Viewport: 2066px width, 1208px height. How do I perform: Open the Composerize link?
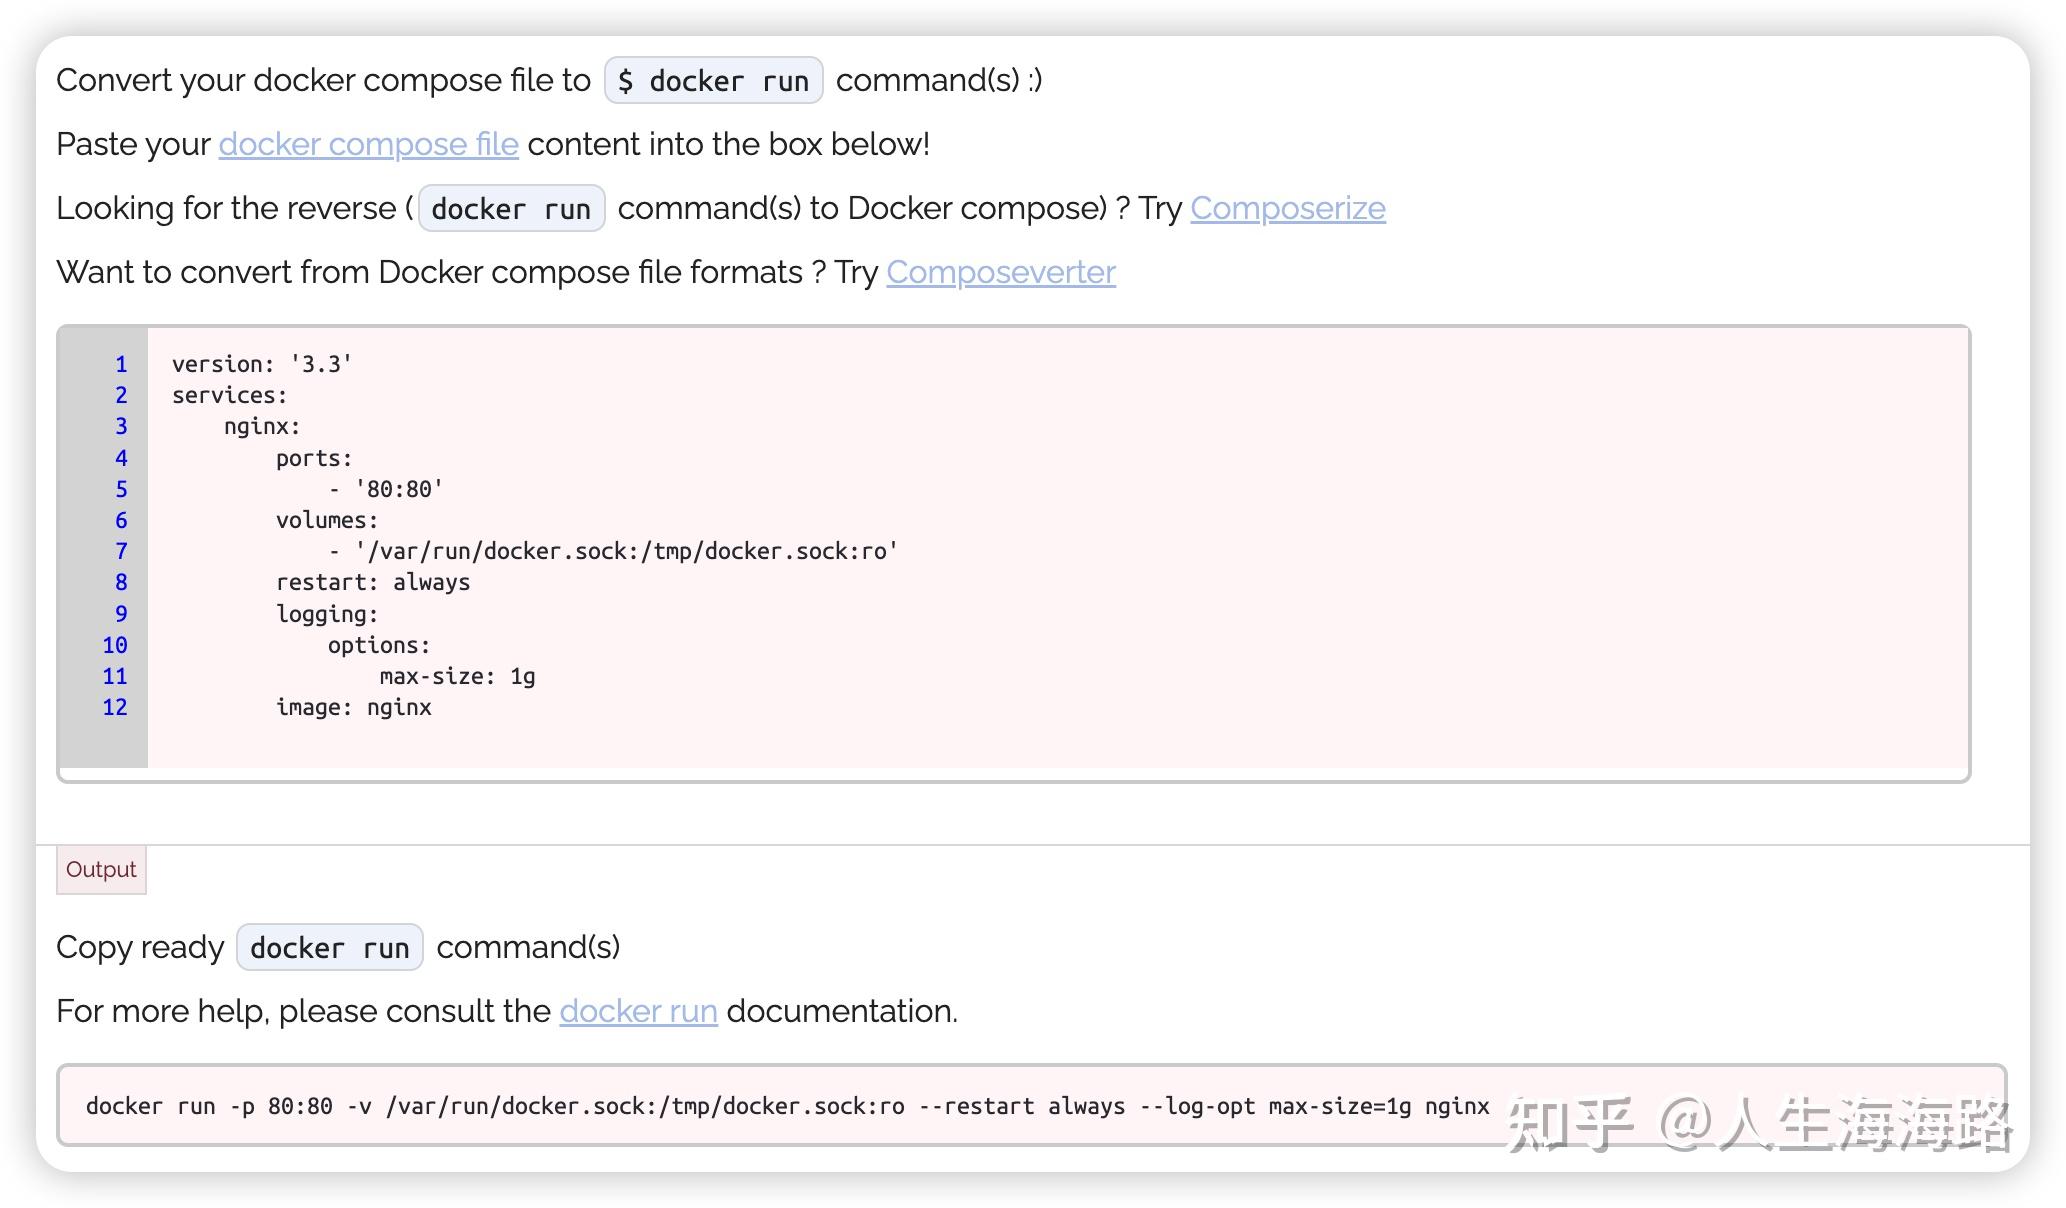tap(1286, 208)
